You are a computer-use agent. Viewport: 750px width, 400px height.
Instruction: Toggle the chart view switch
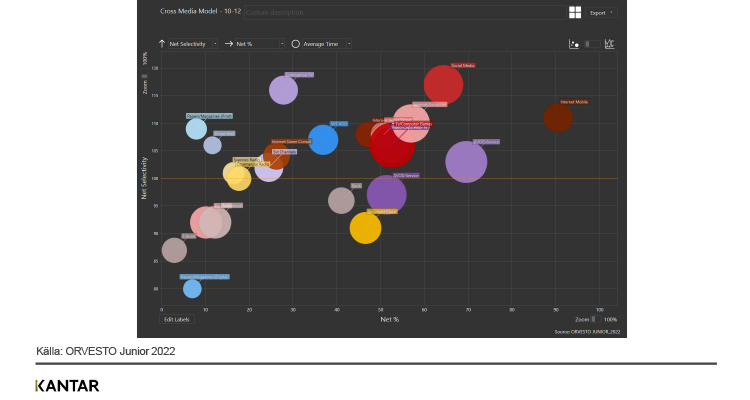(592, 44)
